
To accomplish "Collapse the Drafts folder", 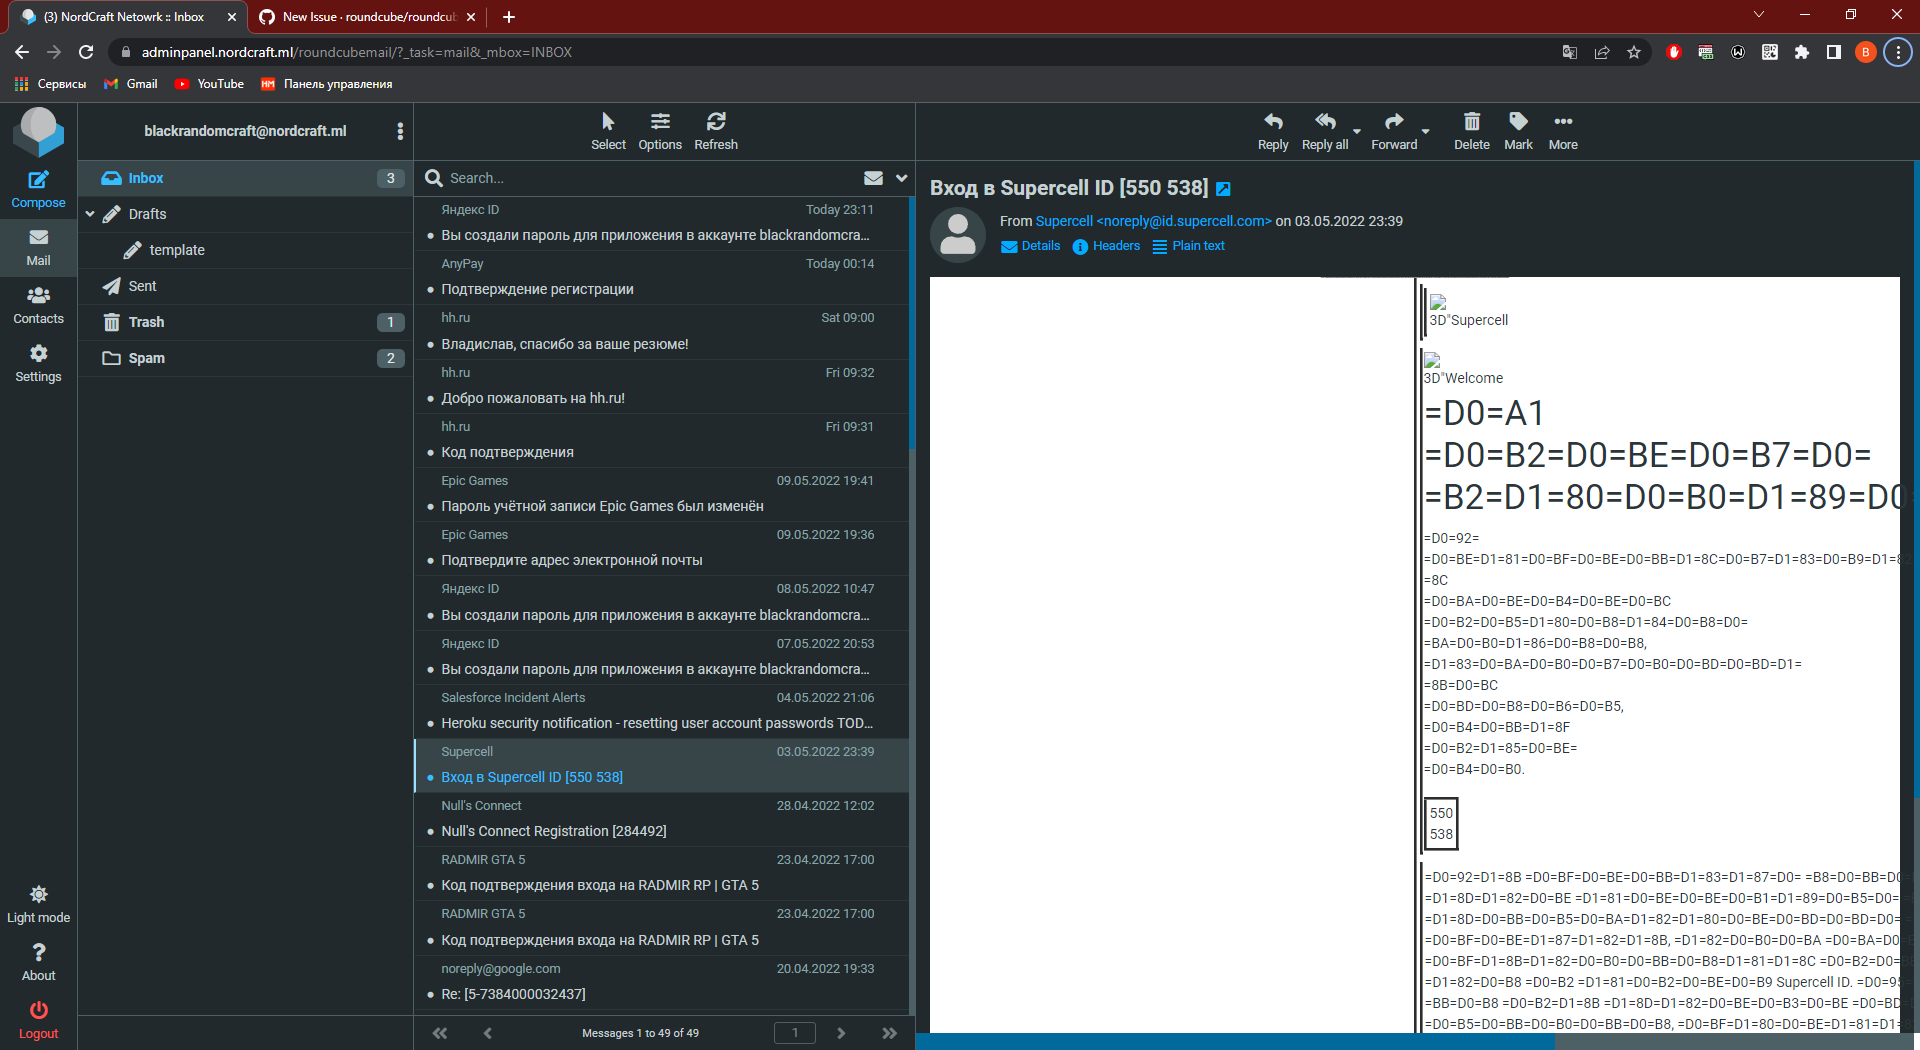I will pyautogui.click(x=90, y=213).
